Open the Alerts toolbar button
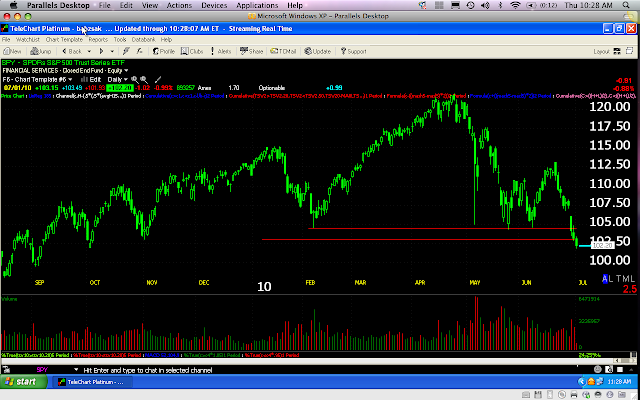 pyautogui.click(x=221, y=51)
